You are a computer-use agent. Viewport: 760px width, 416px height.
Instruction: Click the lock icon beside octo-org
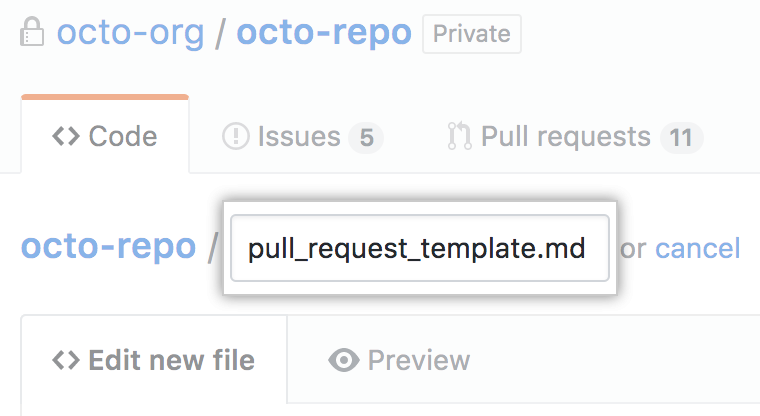click(31, 34)
